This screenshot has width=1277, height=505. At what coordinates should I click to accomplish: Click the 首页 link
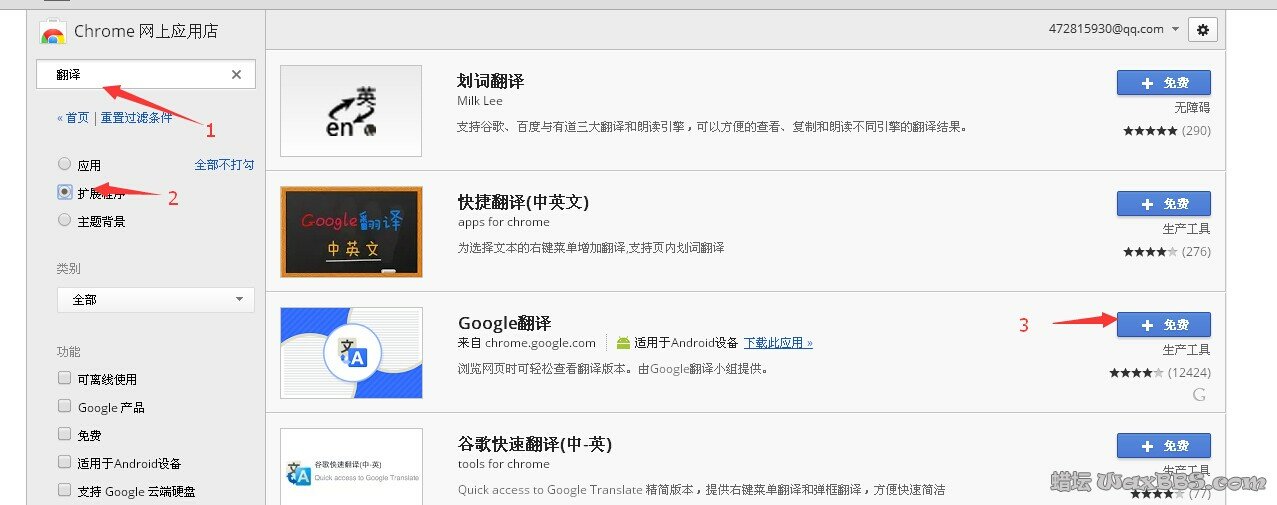pos(76,117)
